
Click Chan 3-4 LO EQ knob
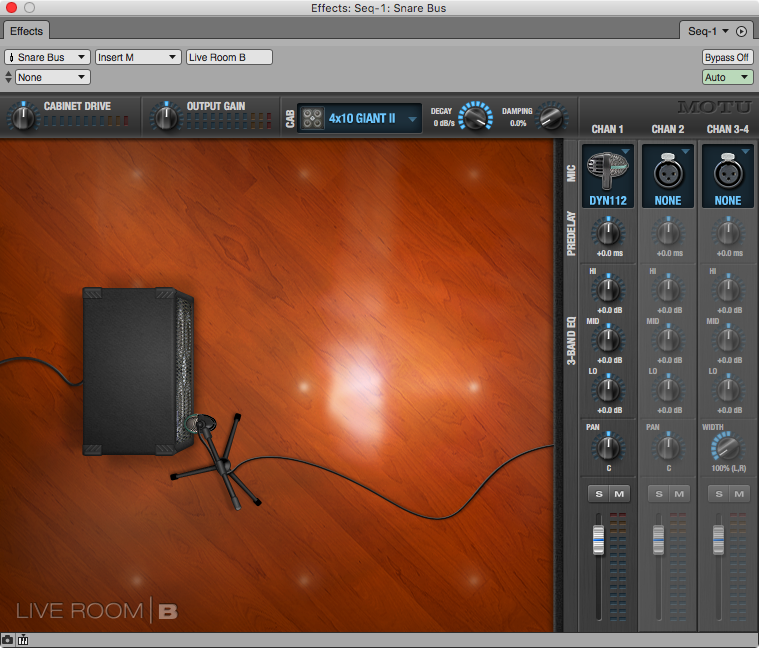pyautogui.click(x=728, y=390)
